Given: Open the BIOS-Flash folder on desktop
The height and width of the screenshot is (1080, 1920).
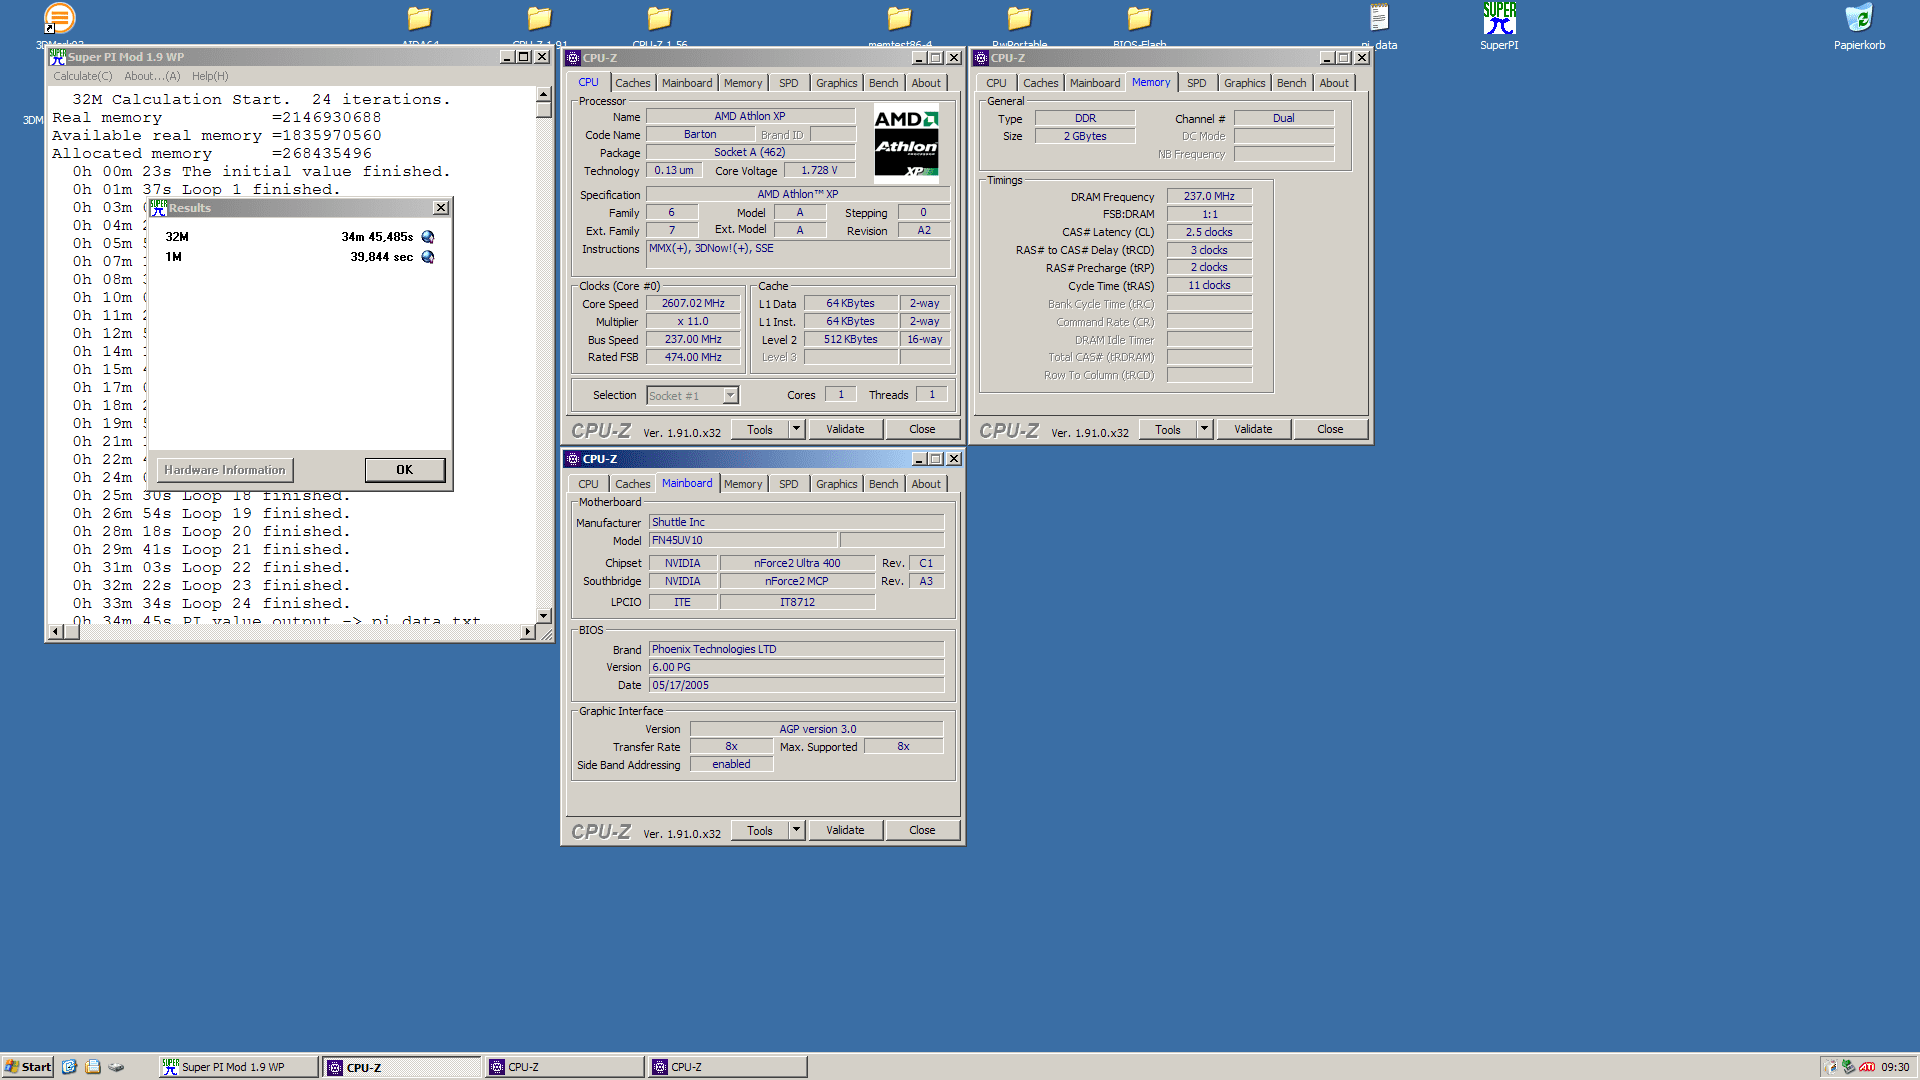Looking at the screenshot, I should 1139,26.
